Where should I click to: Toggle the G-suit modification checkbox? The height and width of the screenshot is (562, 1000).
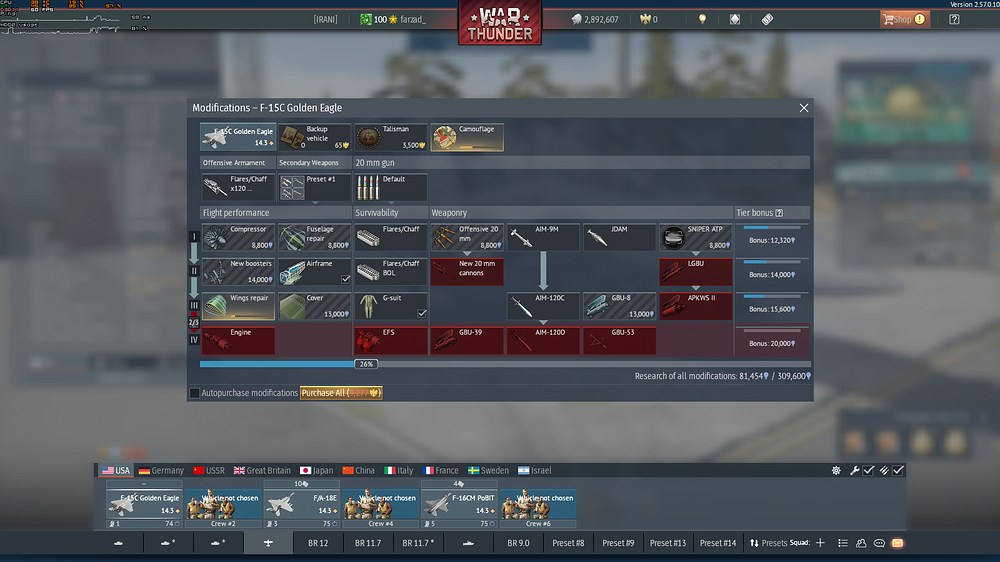point(422,313)
